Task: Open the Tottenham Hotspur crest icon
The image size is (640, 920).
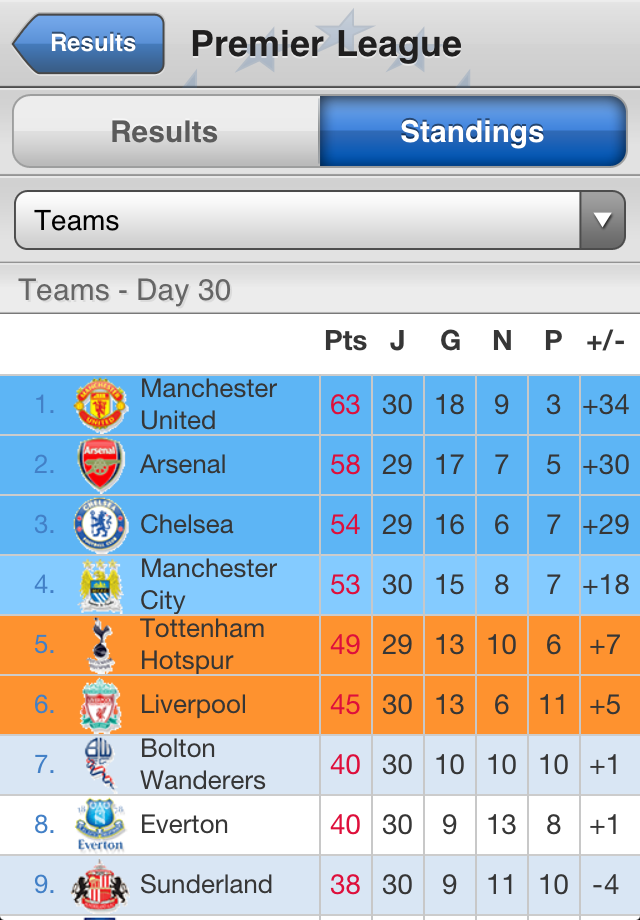Action: 102,645
